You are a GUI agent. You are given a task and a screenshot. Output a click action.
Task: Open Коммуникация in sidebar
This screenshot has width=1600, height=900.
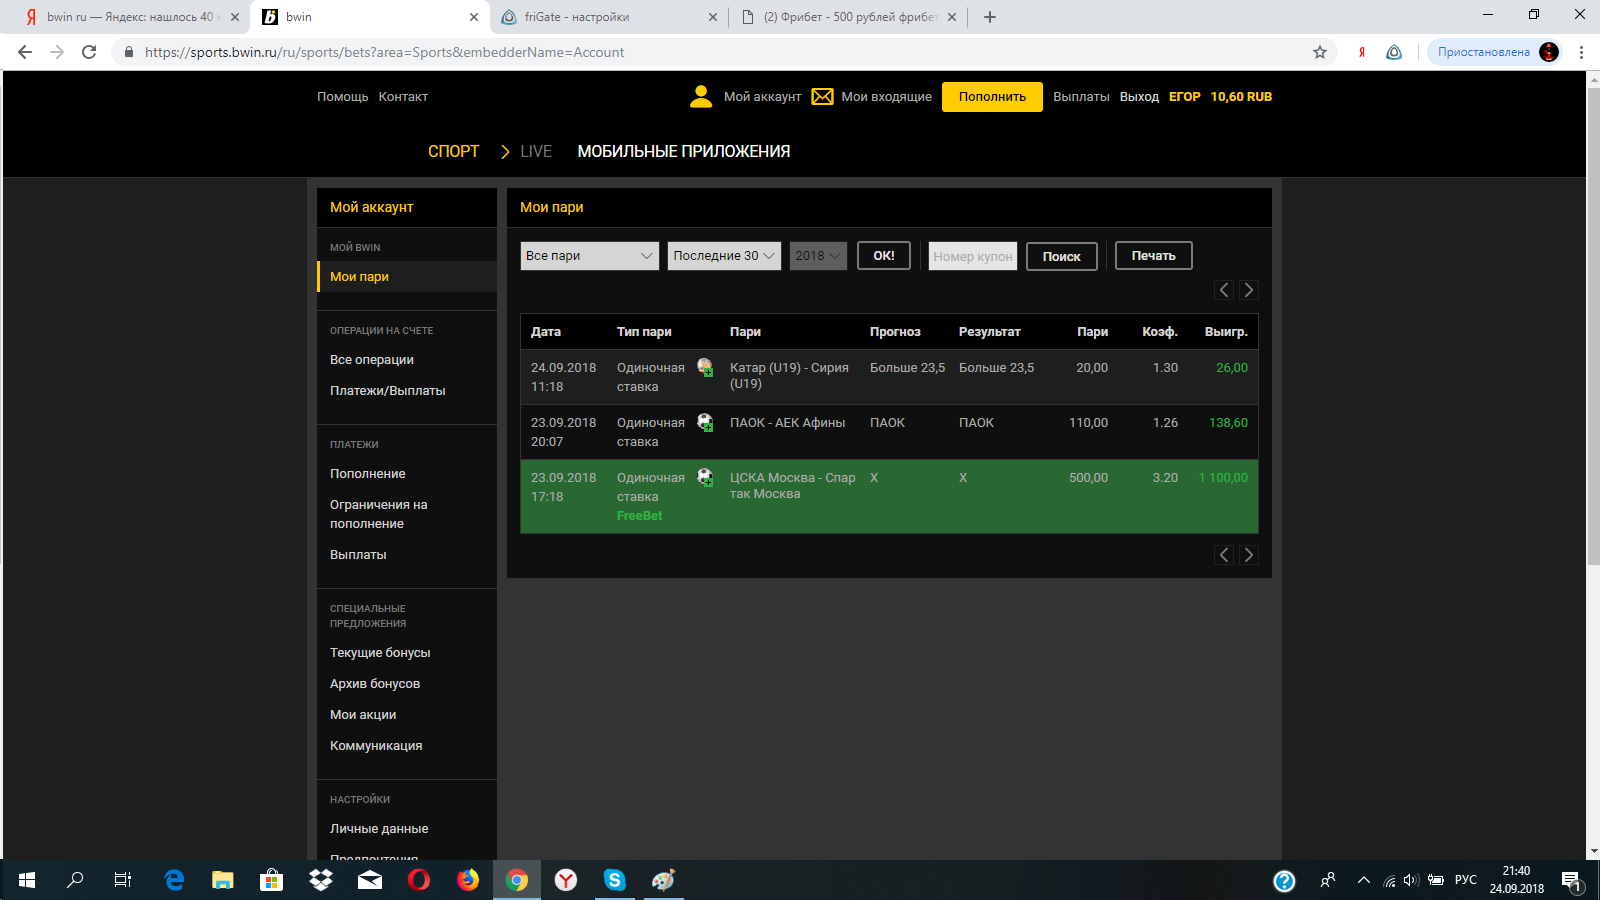pyautogui.click(x=376, y=746)
